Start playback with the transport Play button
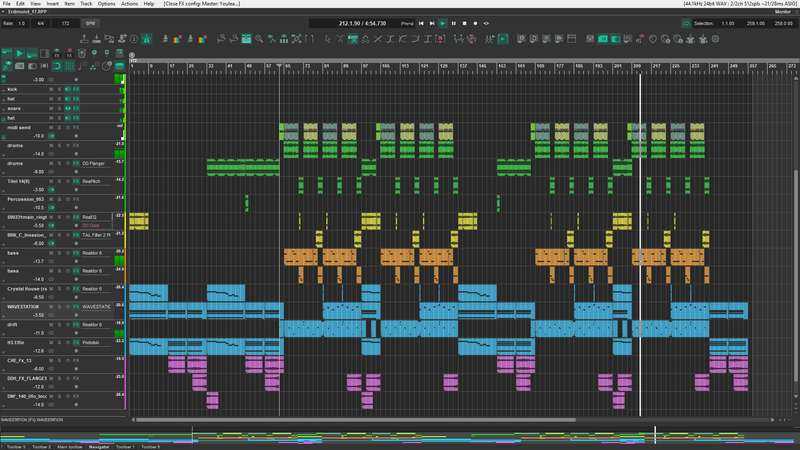 442,23
